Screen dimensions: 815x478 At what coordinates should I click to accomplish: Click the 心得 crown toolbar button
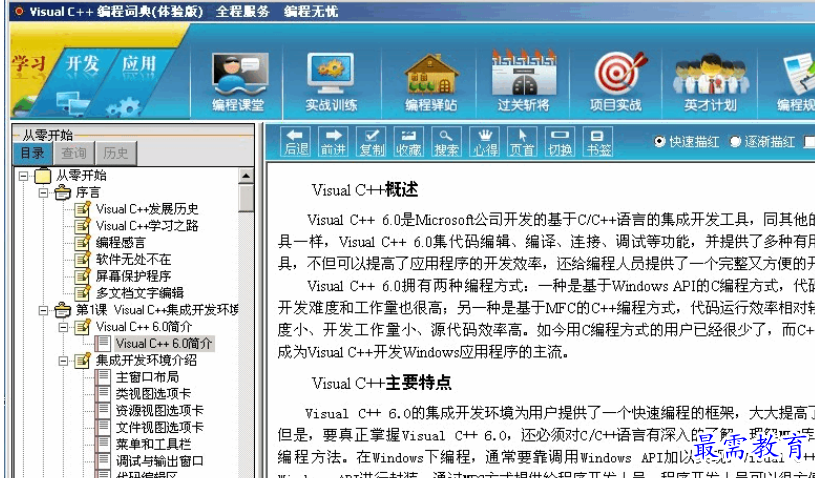pyautogui.click(x=484, y=142)
